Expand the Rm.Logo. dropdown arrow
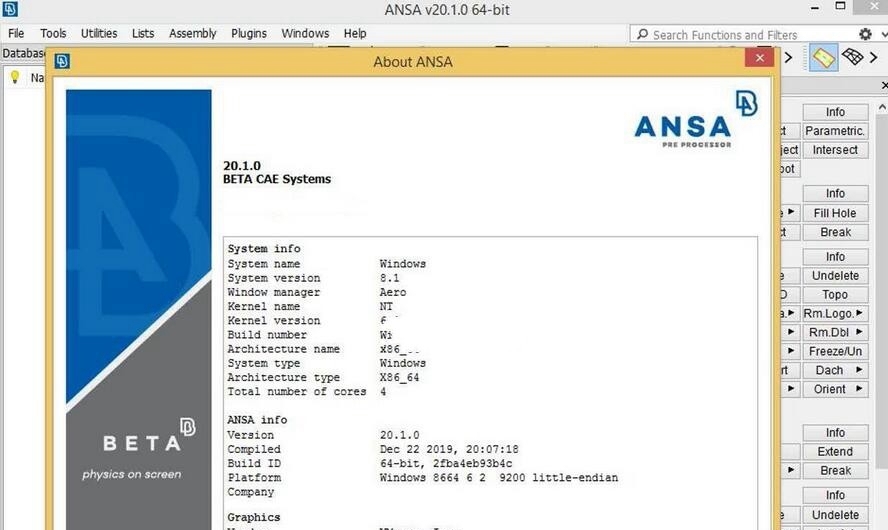This screenshot has width=888, height=530. pos(860,313)
